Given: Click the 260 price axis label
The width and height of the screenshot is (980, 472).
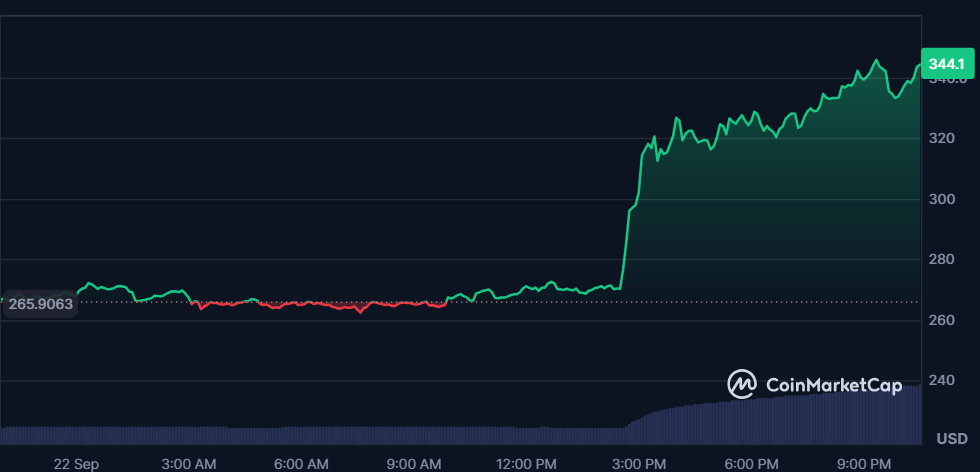Looking at the screenshot, I should [x=941, y=320].
